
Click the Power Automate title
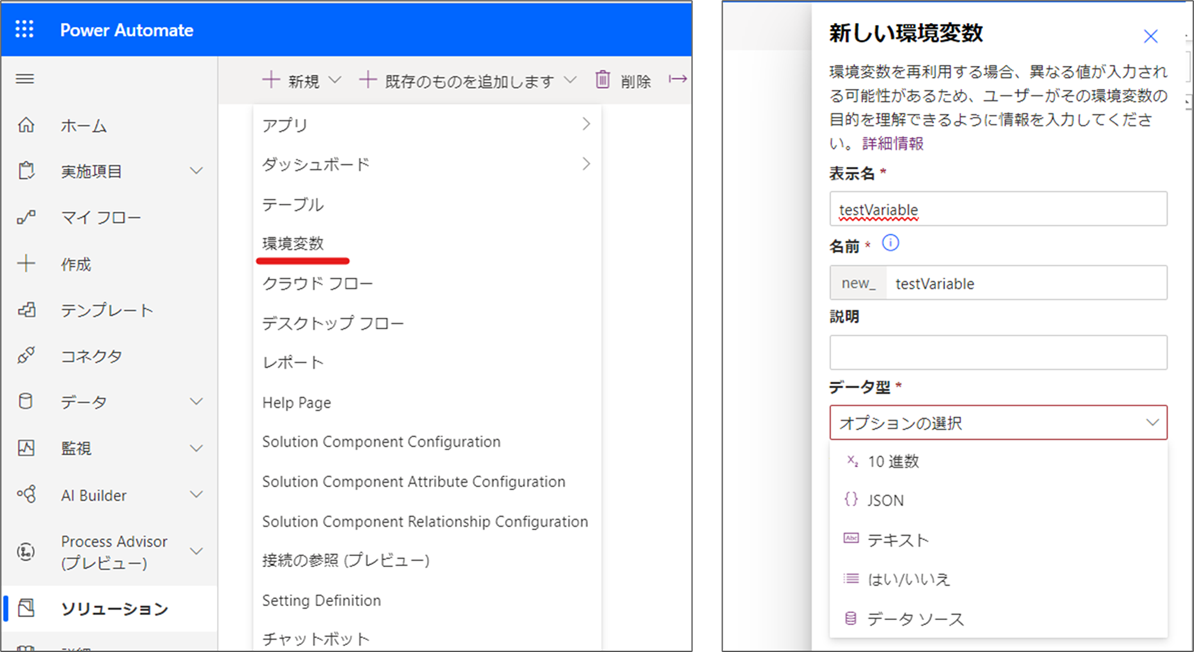coord(126,30)
